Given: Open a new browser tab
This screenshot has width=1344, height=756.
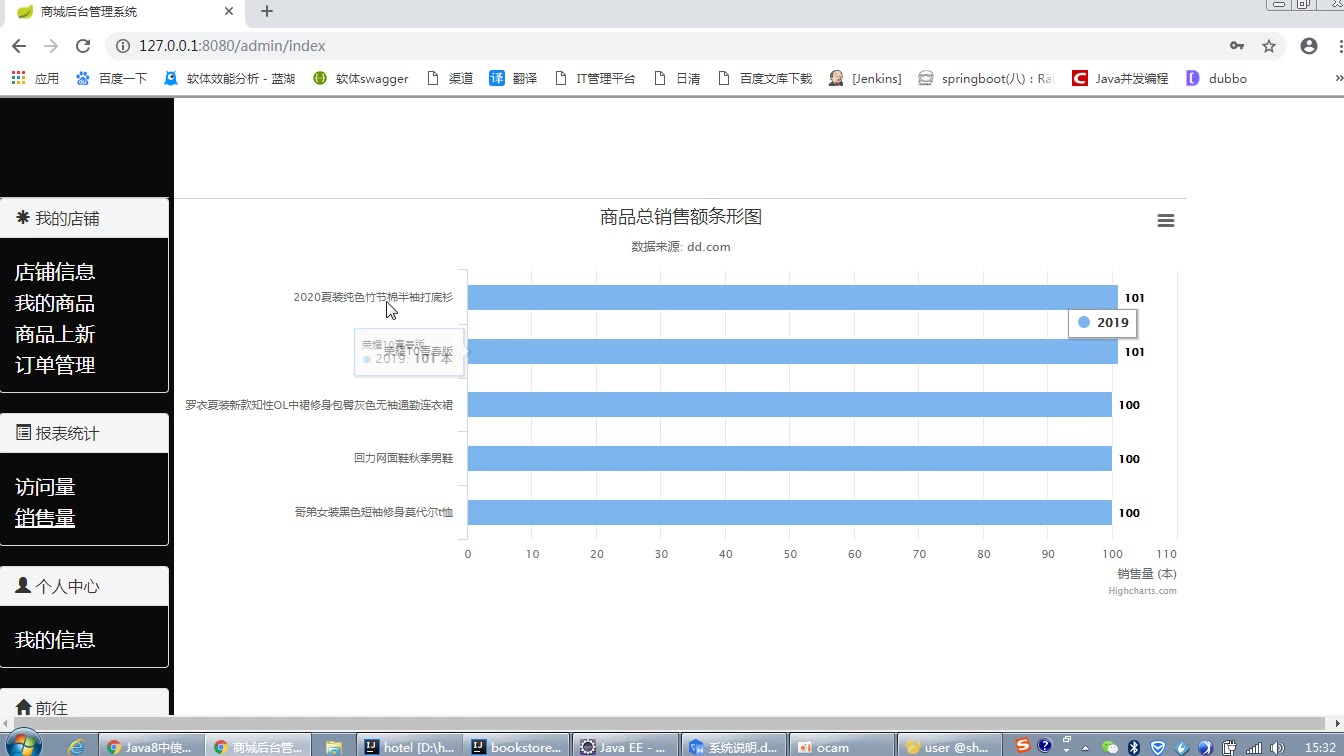Looking at the screenshot, I should (x=267, y=12).
